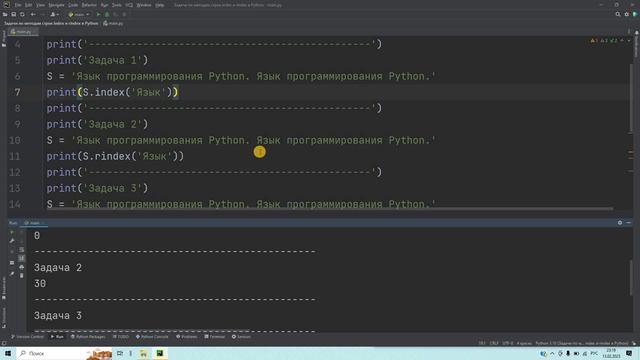640x360 pixels.
Task: Click the warnings count indicator
Action: click(594, 40)
